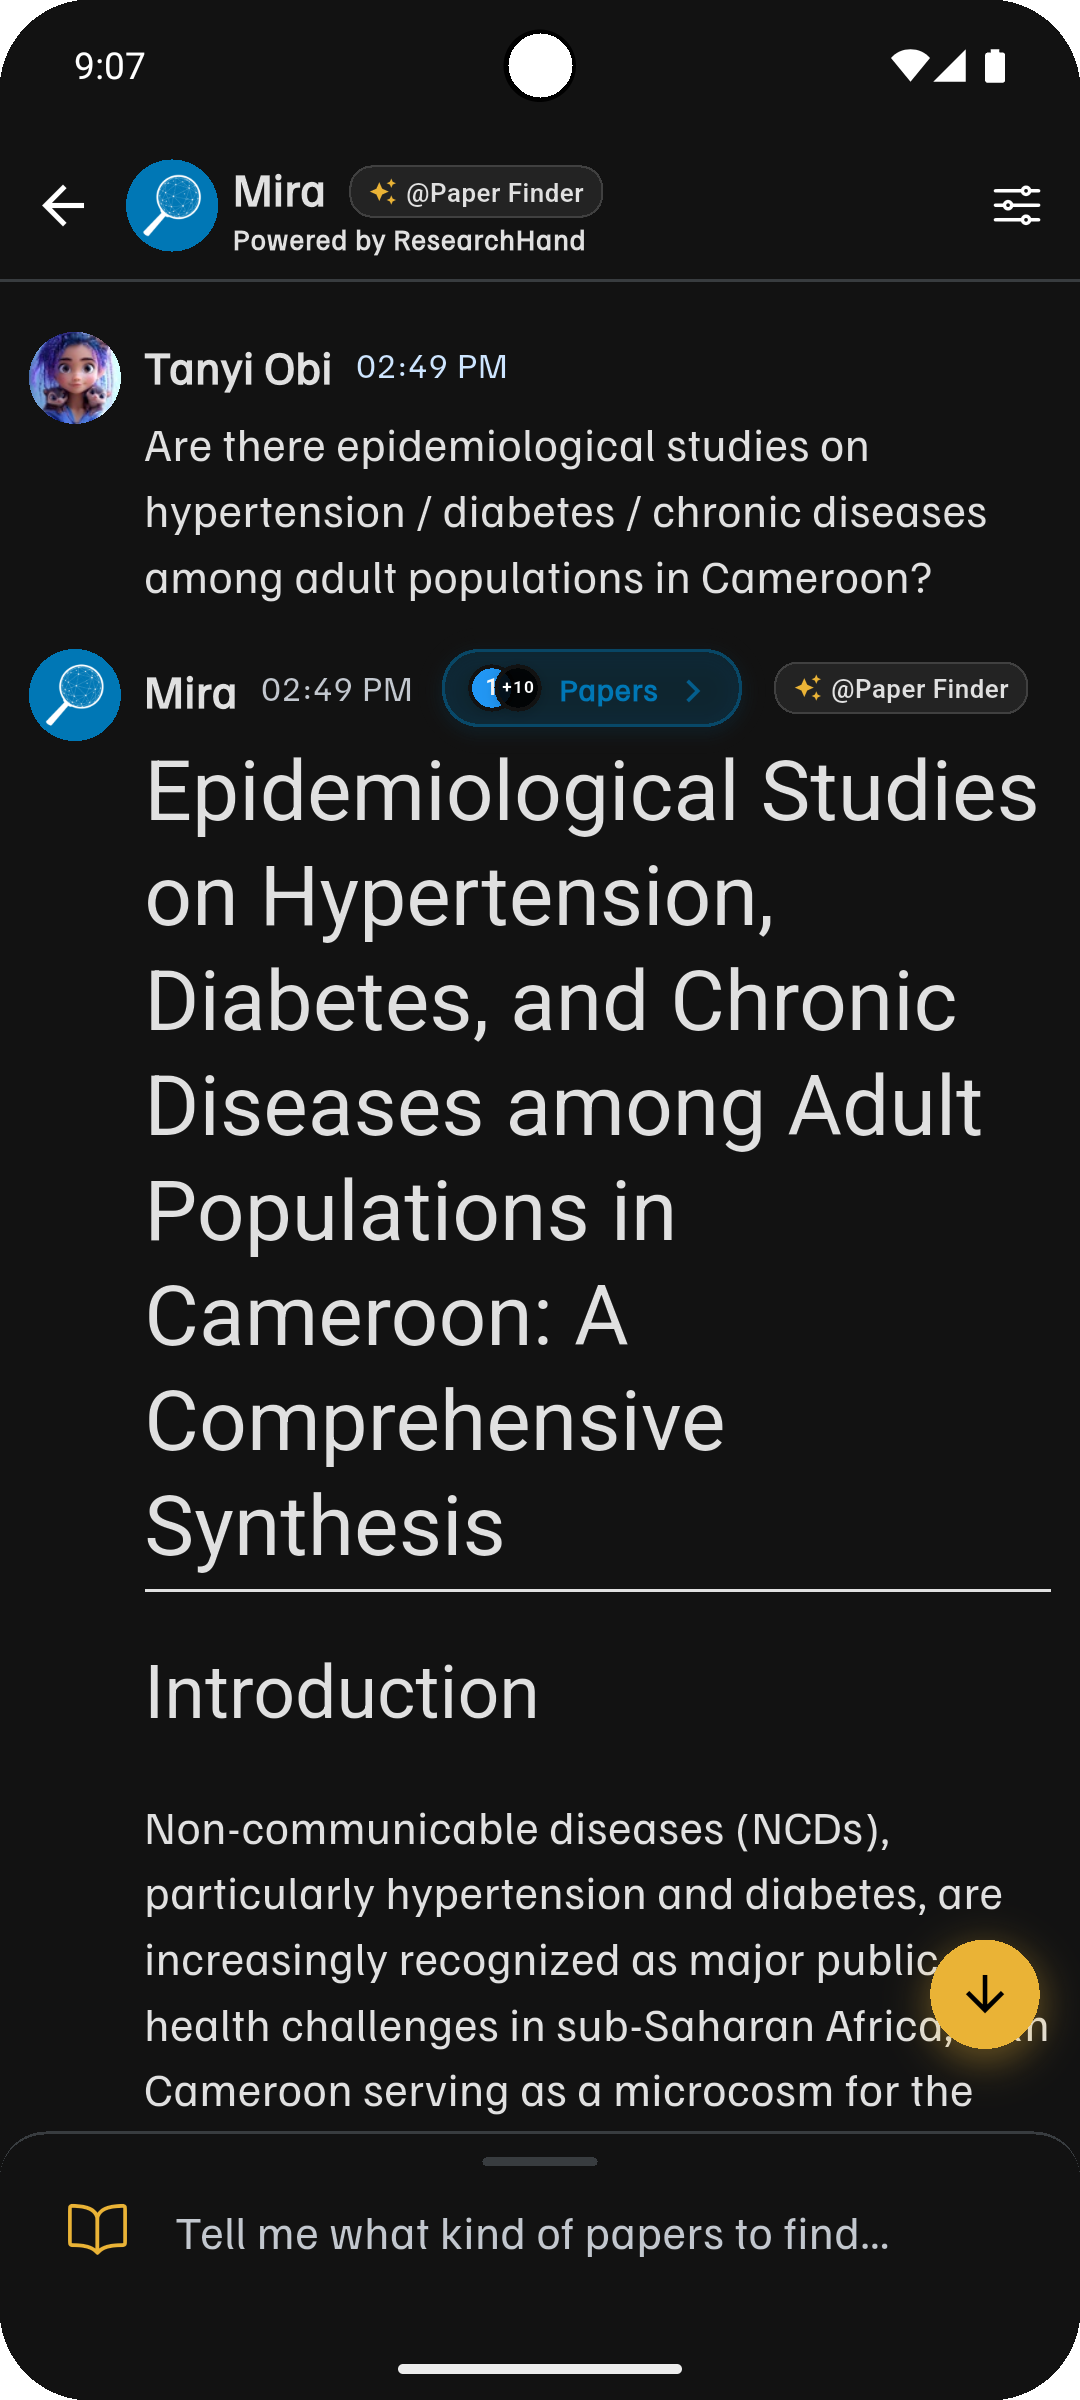
Task: Open the +10 papers count badge
Action: pyautogui.click(x=518, y=688)
